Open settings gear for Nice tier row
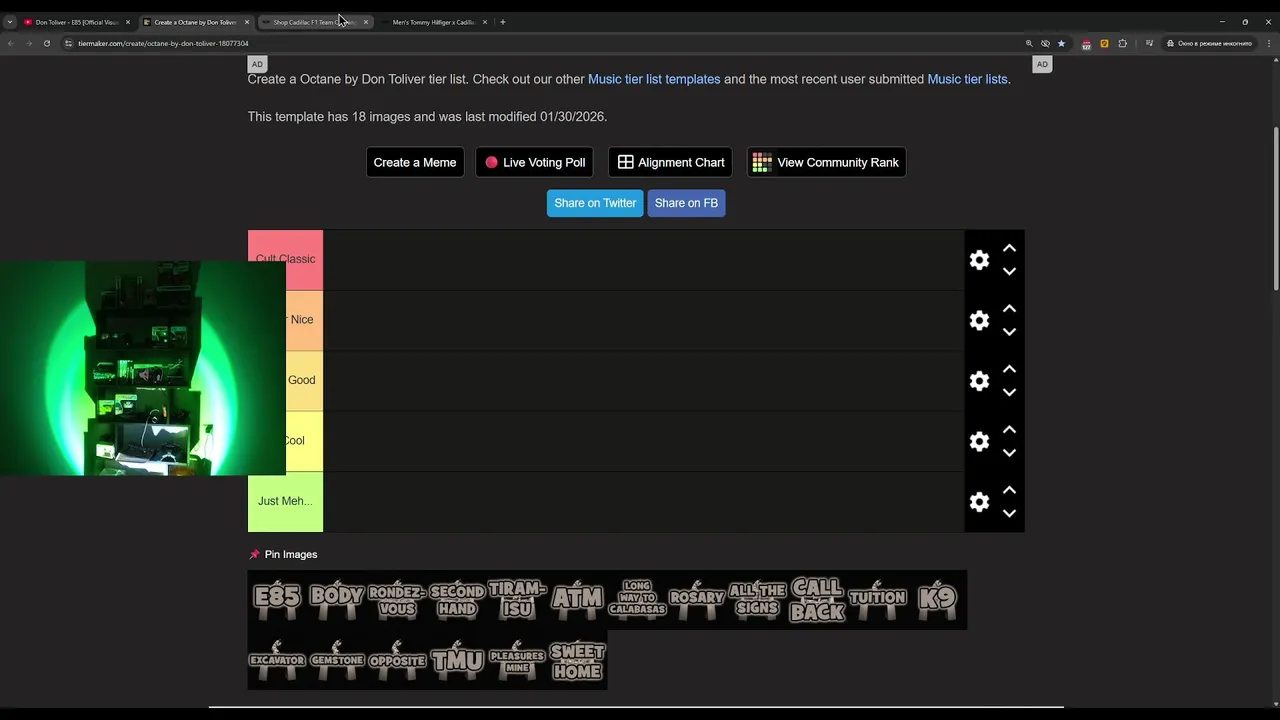 click(x=979, y=320)
